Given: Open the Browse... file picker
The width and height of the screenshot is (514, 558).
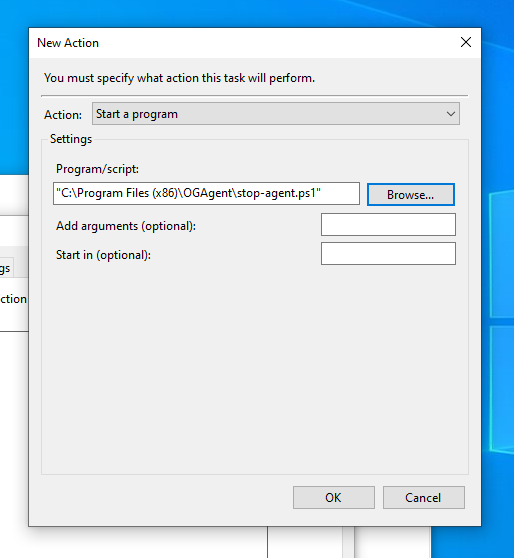Looking at the screenshot, I should click(x=411, y=195).
